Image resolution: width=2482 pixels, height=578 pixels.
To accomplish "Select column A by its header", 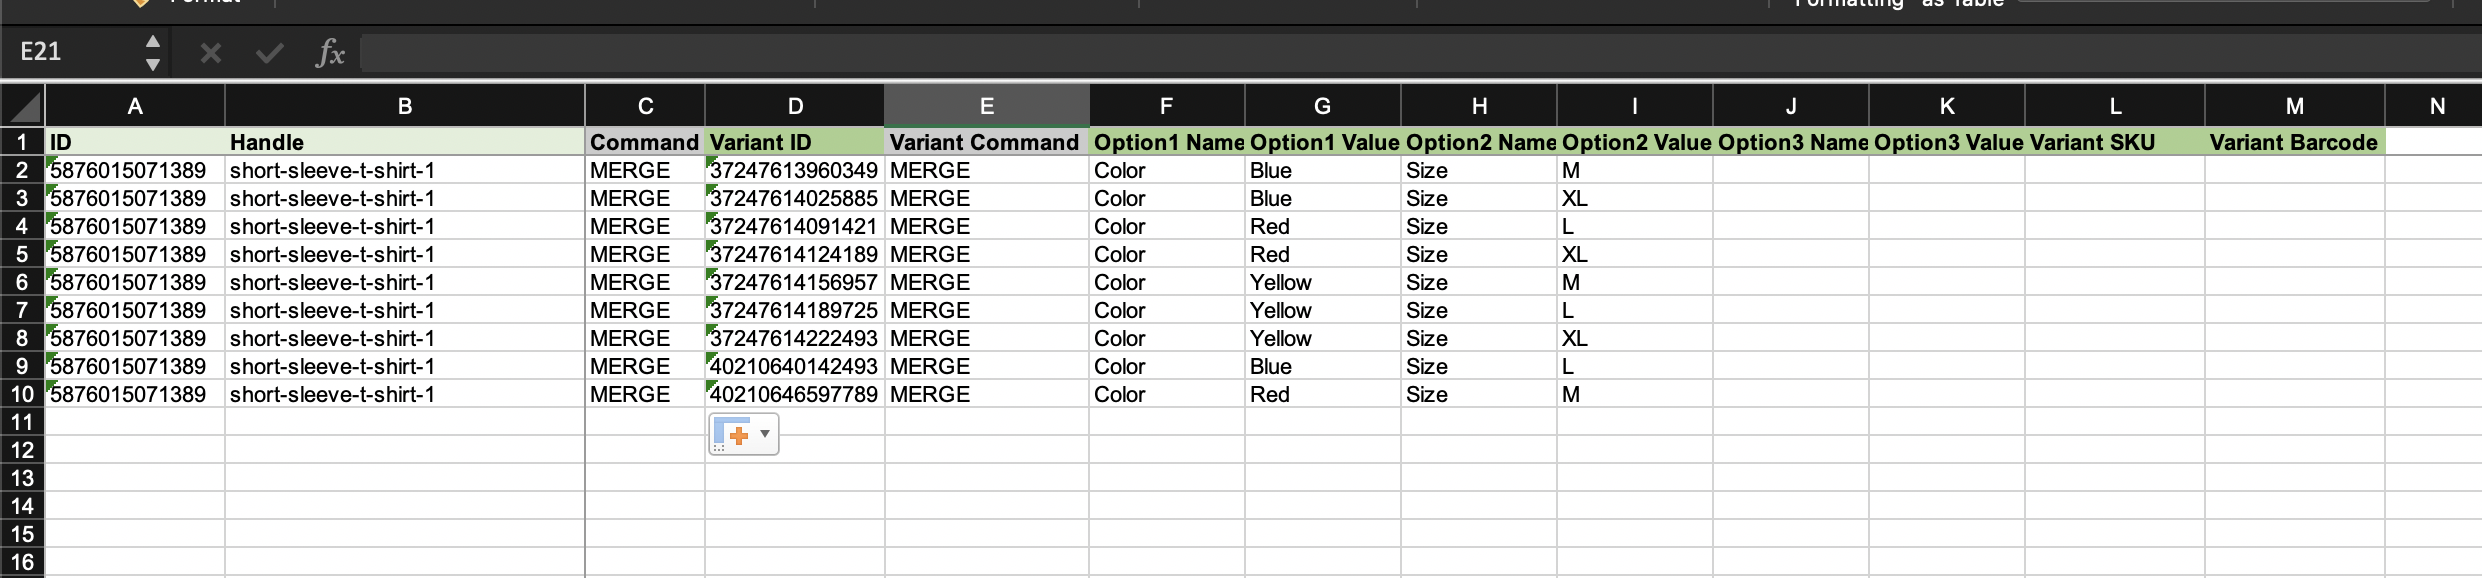I will [x=135, y=106].
